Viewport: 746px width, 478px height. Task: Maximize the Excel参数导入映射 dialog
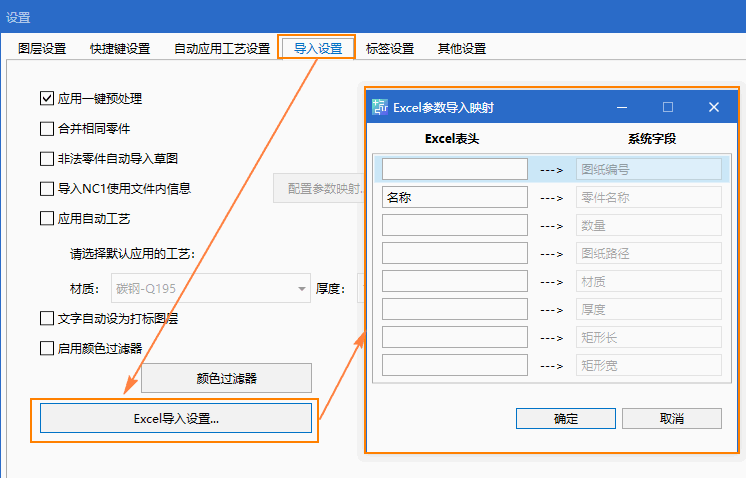668,107
